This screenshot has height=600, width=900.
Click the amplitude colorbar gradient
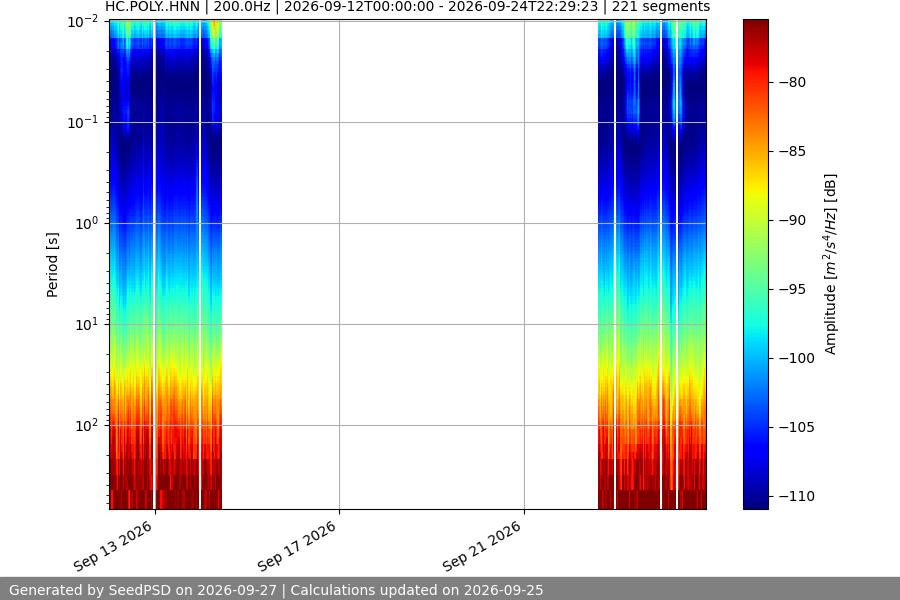(x=755, y=264)
